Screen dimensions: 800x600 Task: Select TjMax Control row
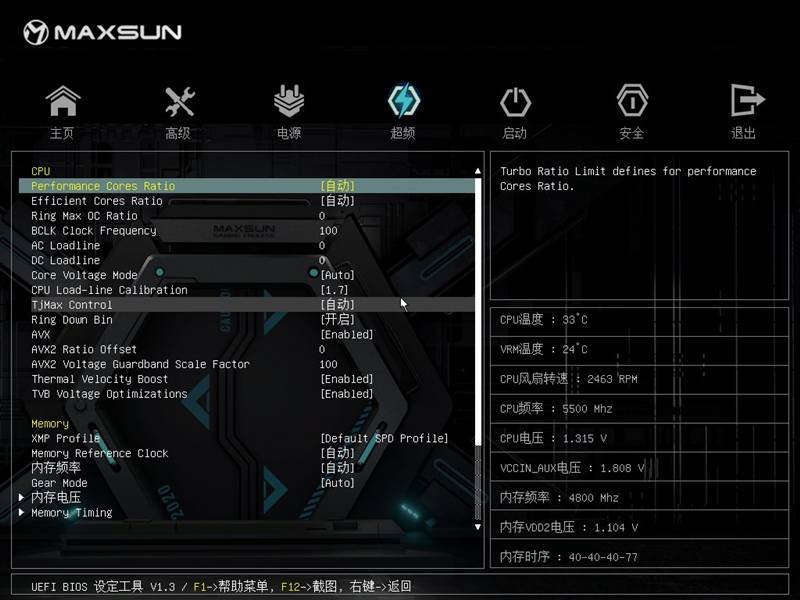click(x=246, y=305)
